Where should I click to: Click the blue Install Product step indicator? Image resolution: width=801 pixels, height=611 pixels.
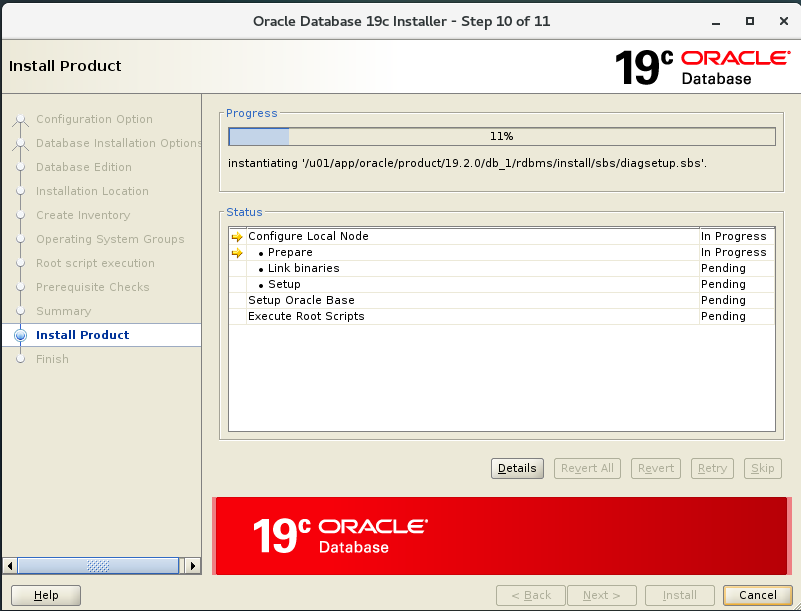tap(22, 335)
